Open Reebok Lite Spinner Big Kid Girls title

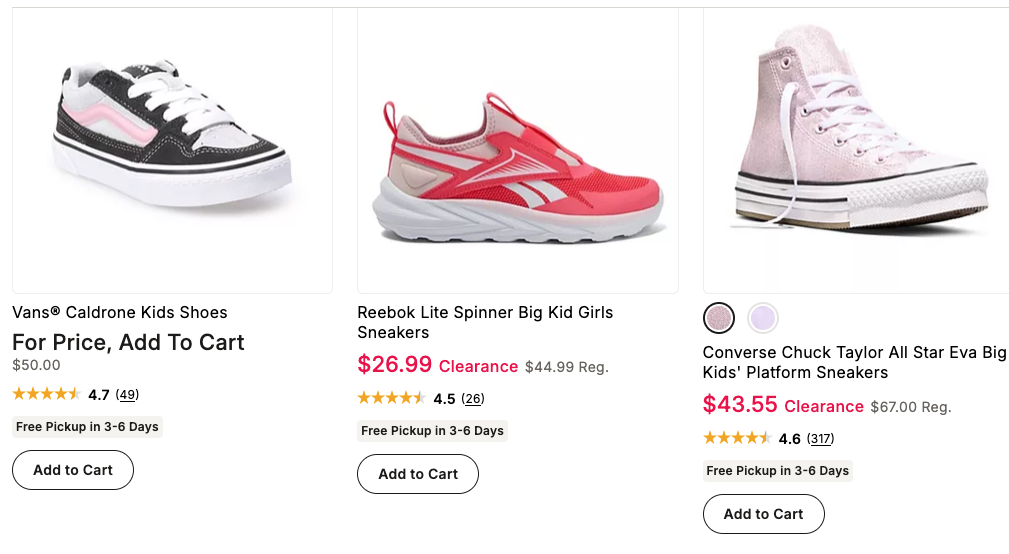485,322
